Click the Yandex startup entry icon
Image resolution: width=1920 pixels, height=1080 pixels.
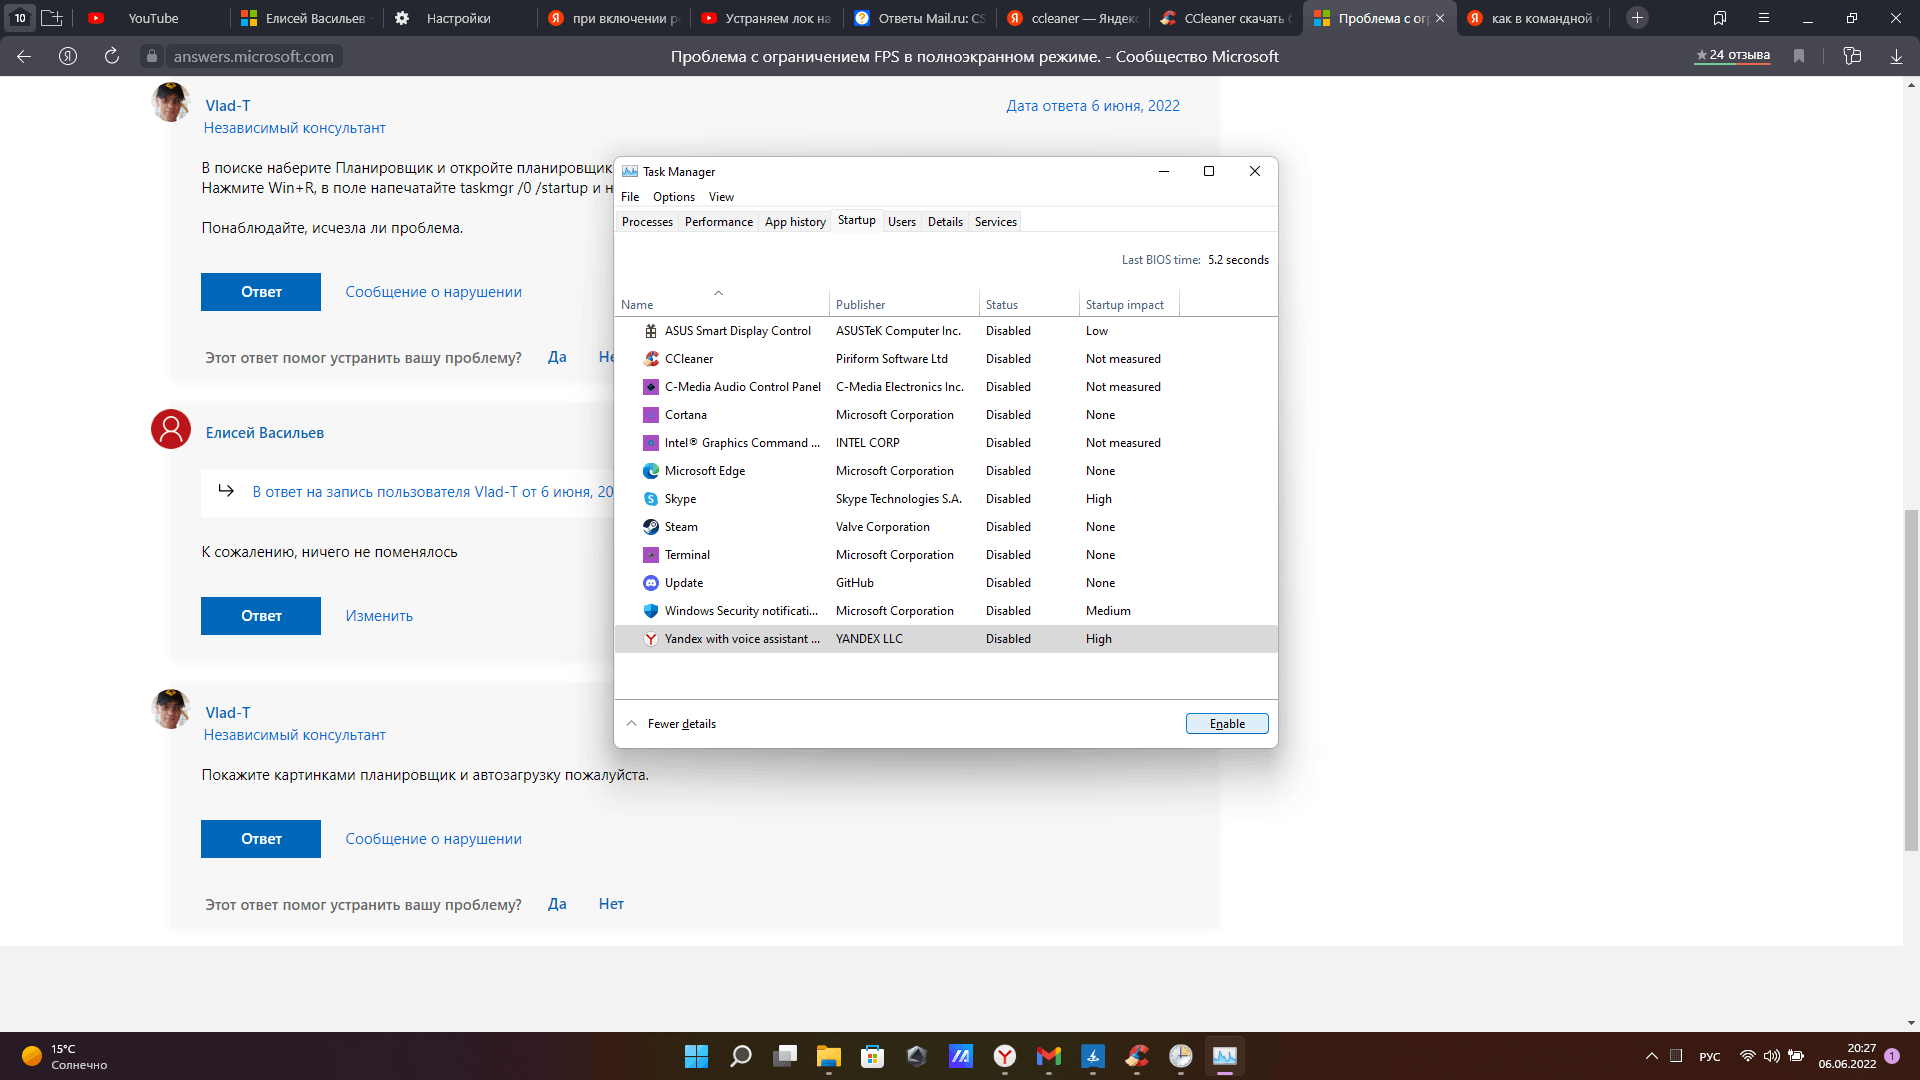pos(651,639)
